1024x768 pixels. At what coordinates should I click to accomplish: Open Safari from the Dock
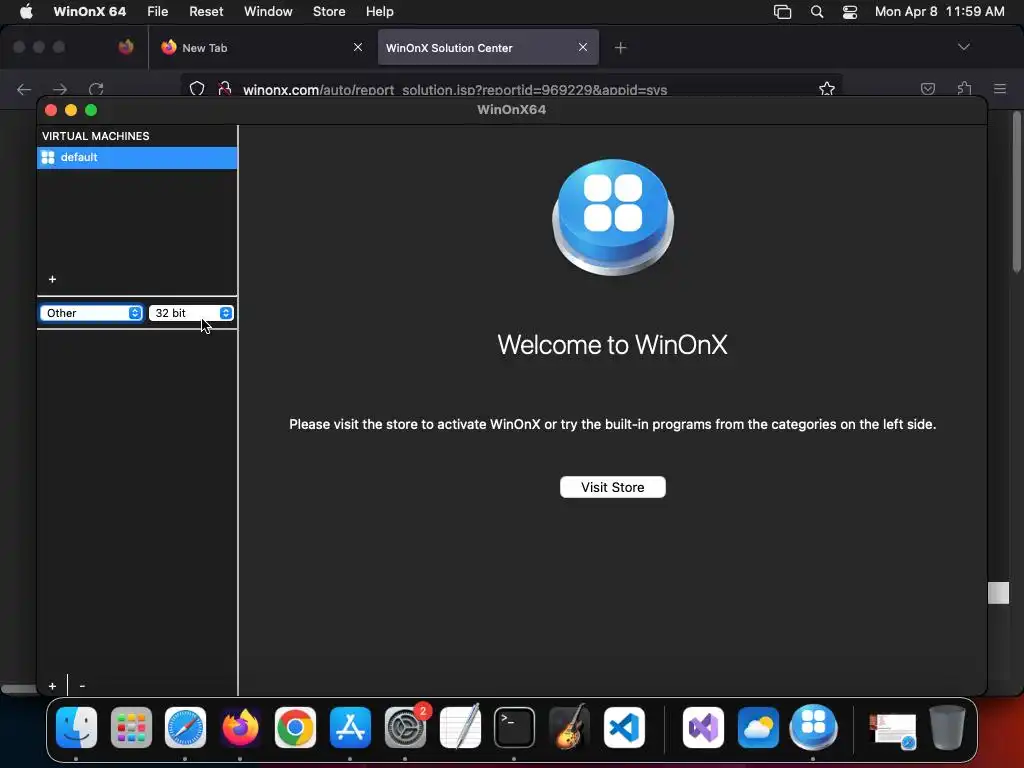[x=185, y=728]
